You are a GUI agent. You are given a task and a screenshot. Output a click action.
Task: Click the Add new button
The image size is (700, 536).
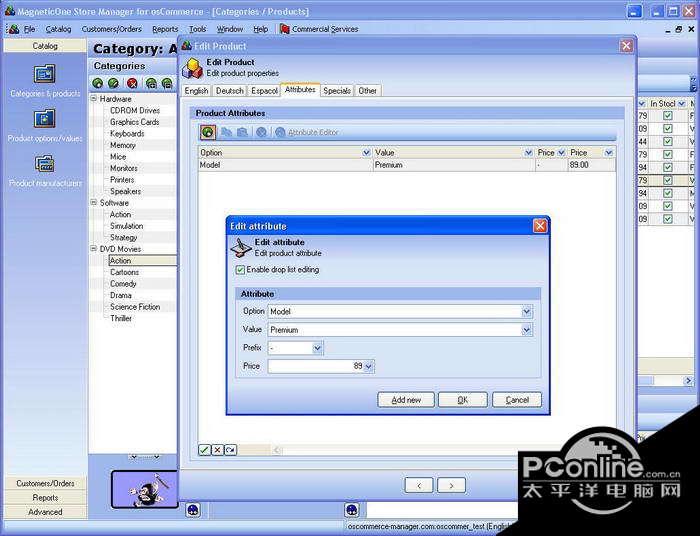coord(406,400)
